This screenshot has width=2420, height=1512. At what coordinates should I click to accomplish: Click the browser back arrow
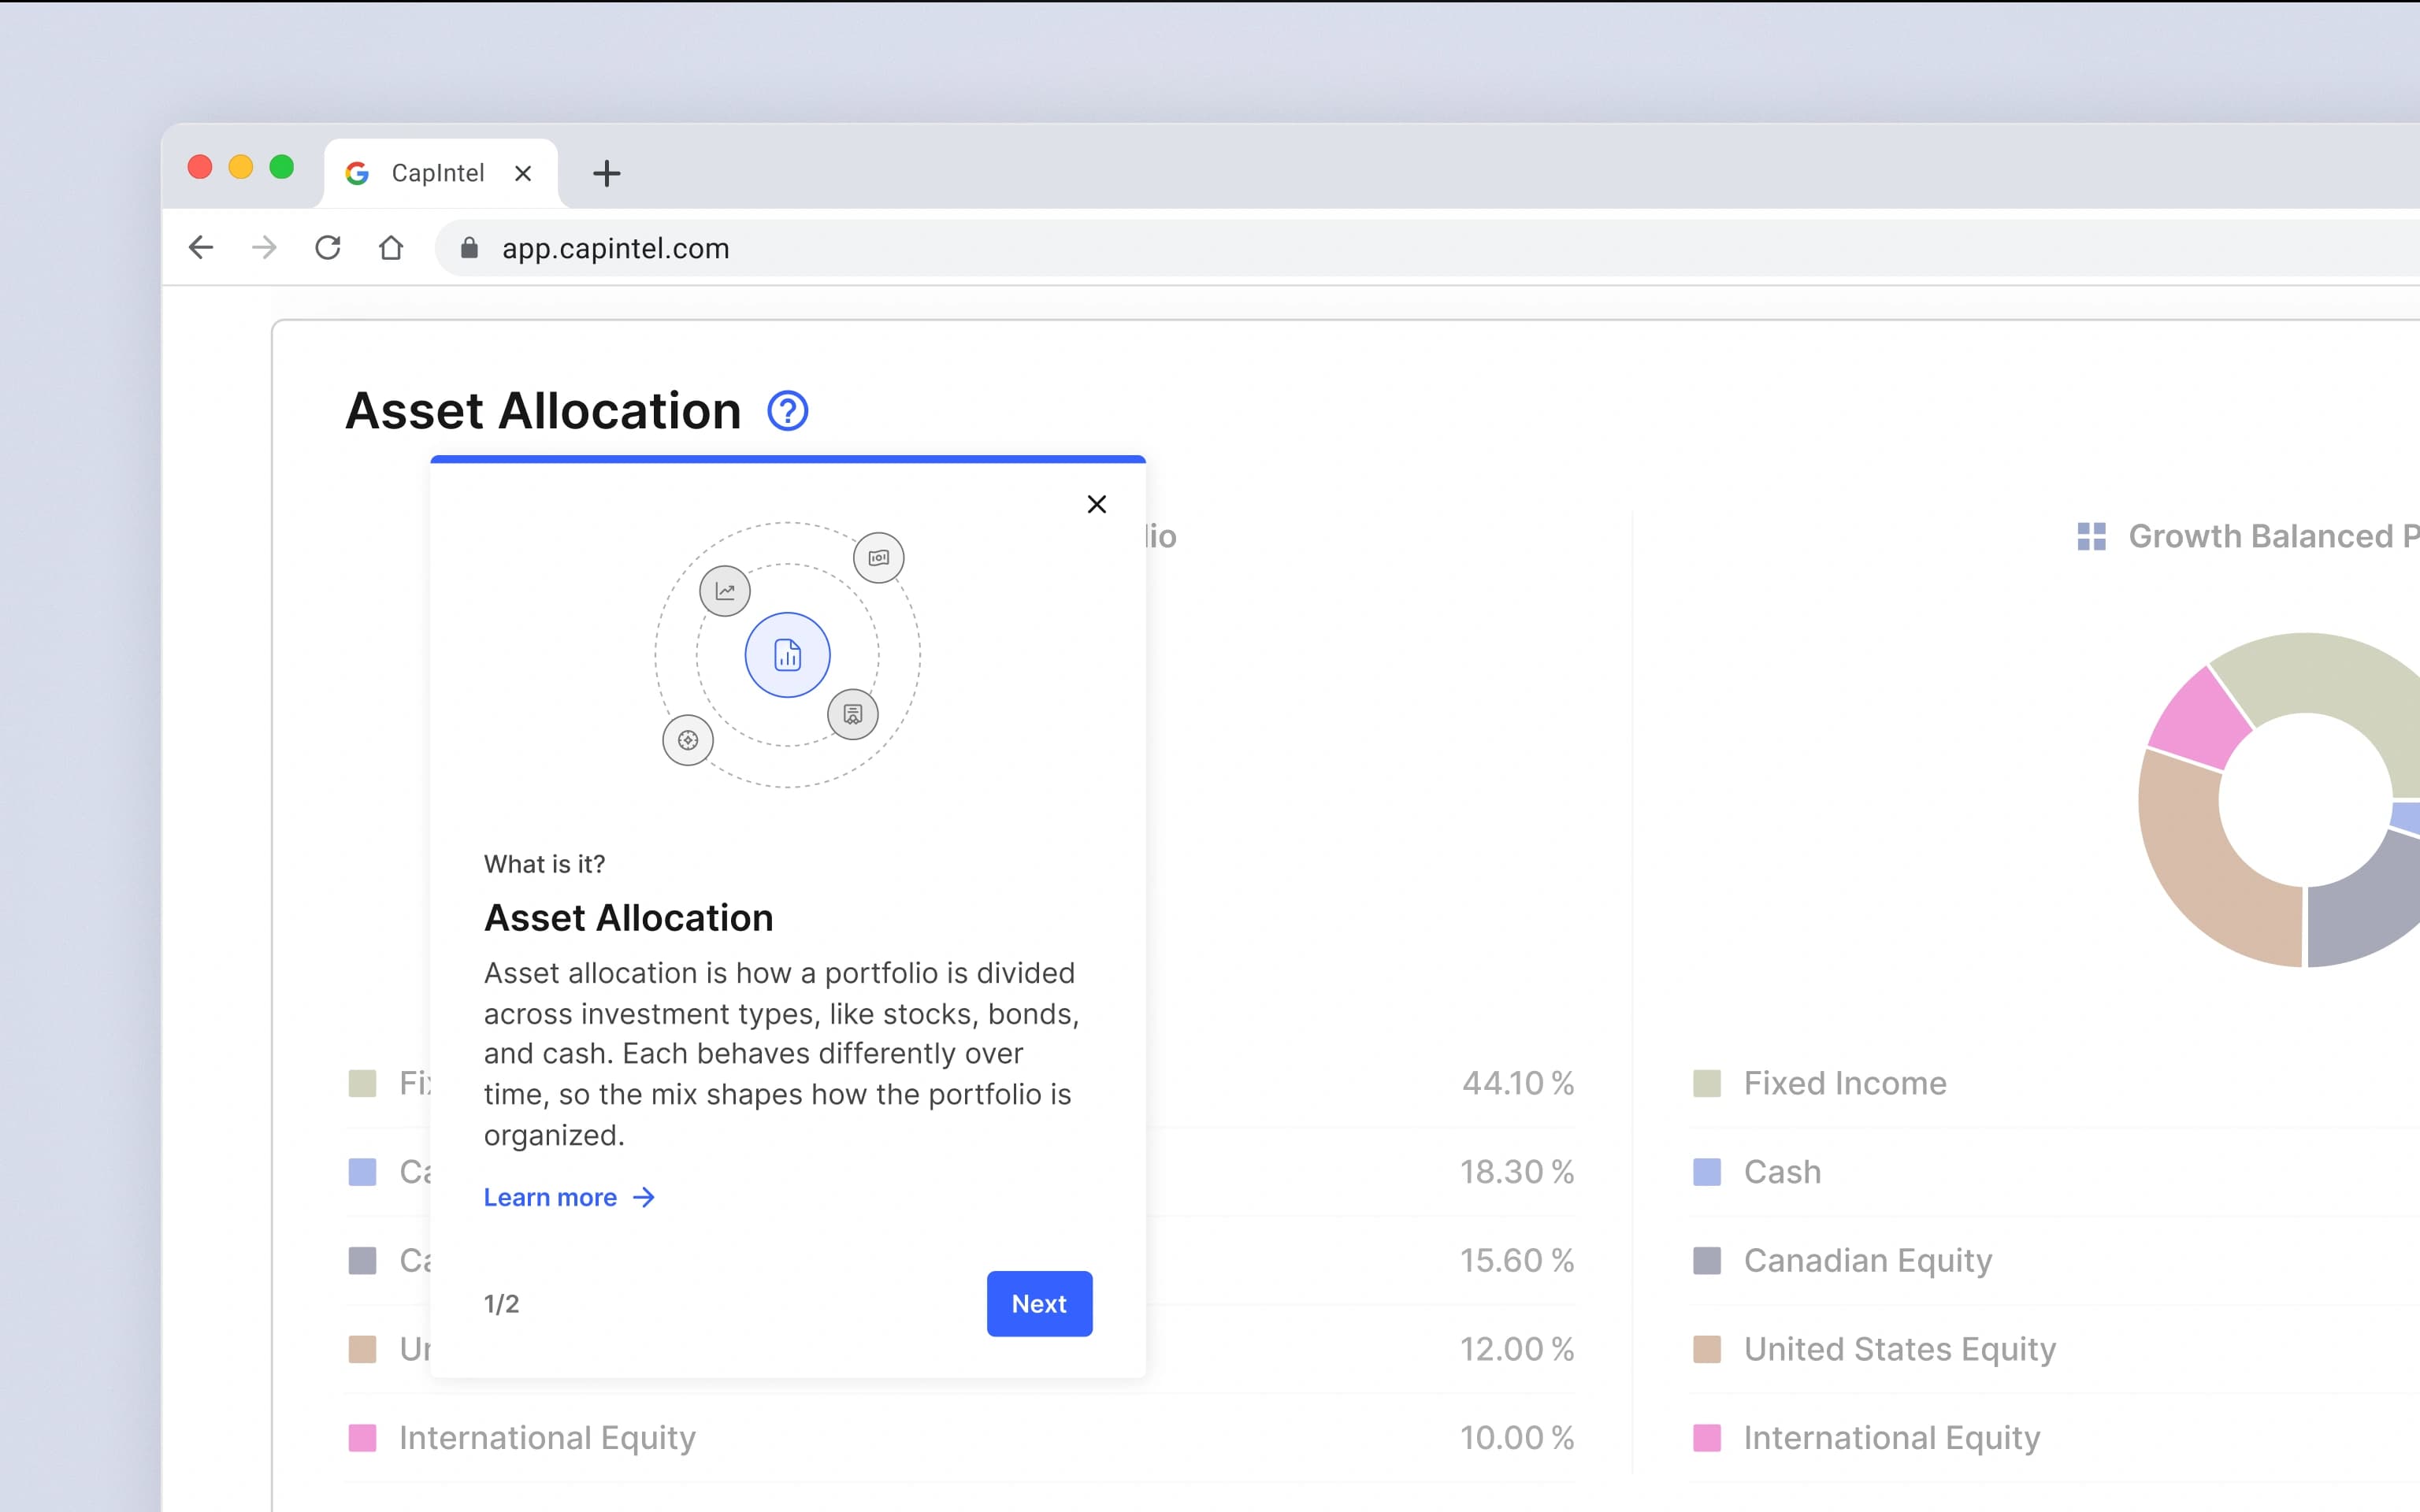coord(201,247)
